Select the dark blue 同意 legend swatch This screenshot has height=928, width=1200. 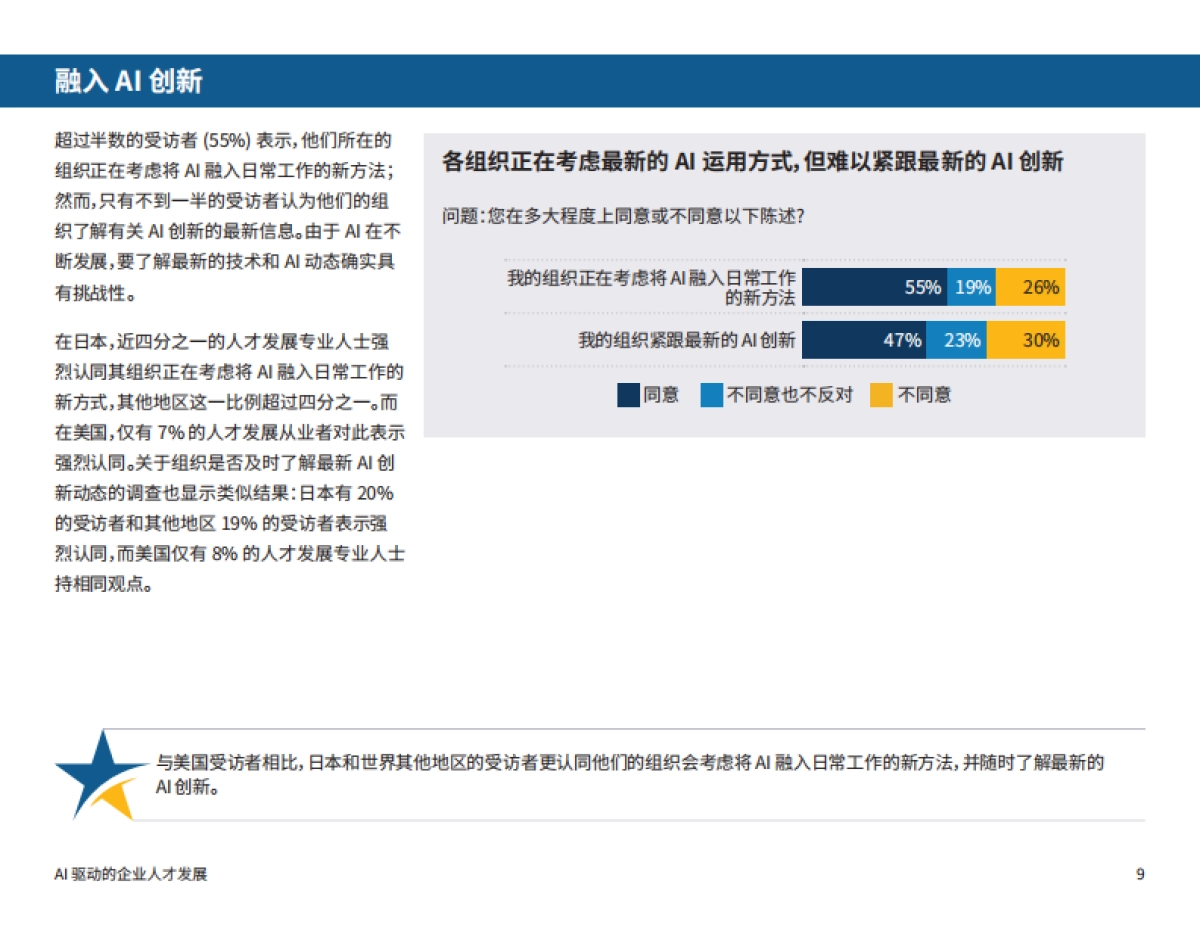[628, 395]
